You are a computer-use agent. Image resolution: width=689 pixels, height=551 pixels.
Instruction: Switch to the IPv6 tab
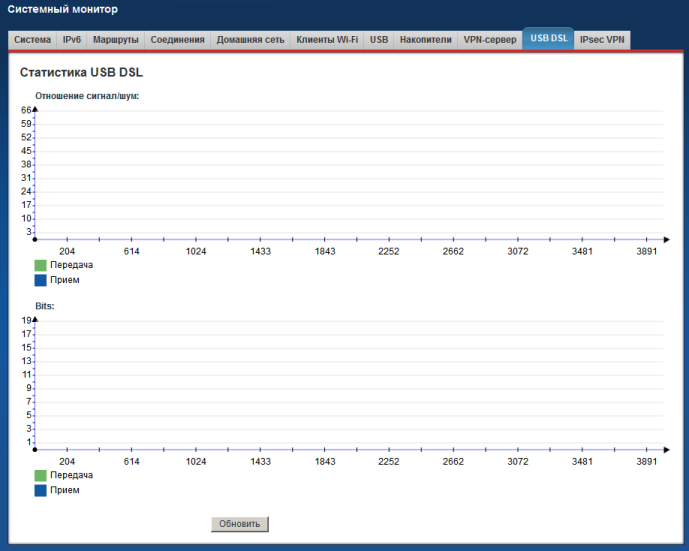click(x=72, y=40)
